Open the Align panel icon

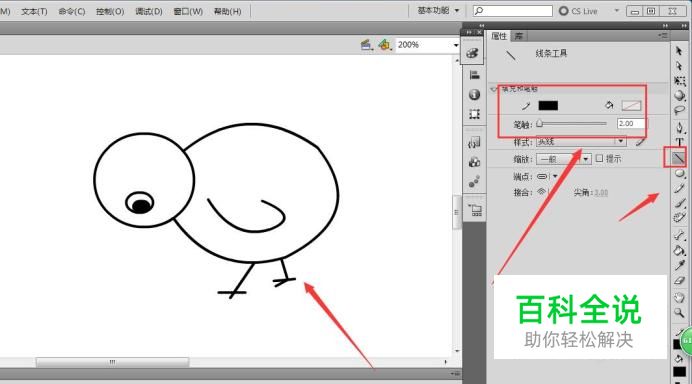click(x=474, y=75)
